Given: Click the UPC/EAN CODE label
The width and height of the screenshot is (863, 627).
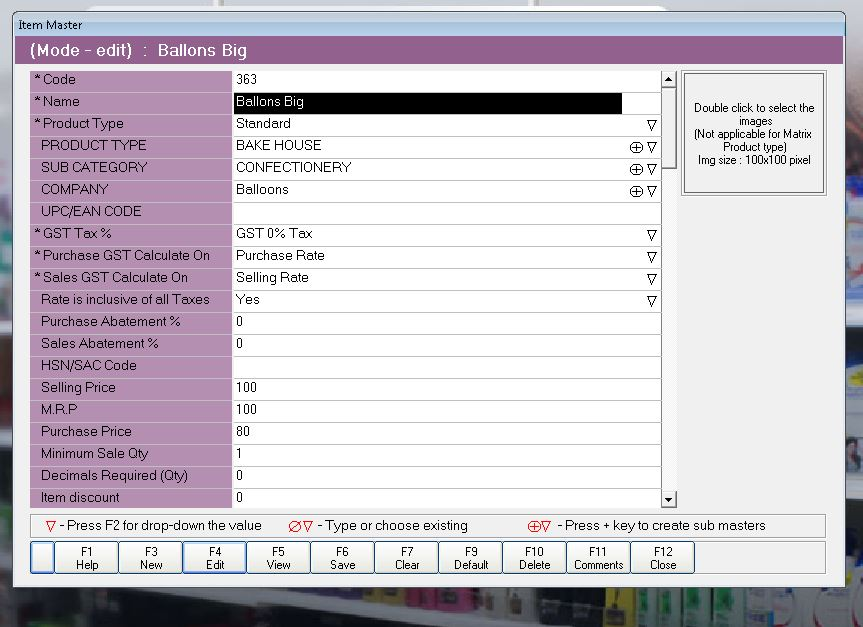Looking at the screenshot, I should 91,211.
